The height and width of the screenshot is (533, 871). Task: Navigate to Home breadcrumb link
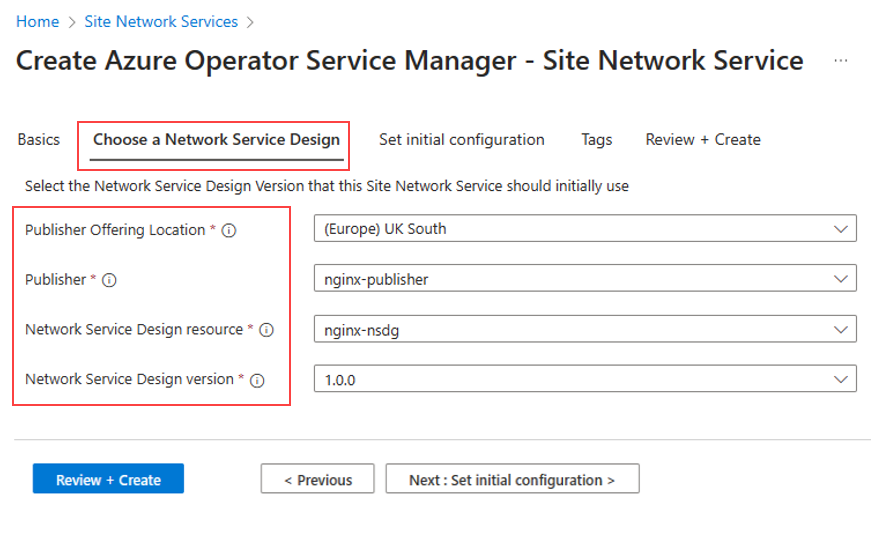(x=37, y=21)
